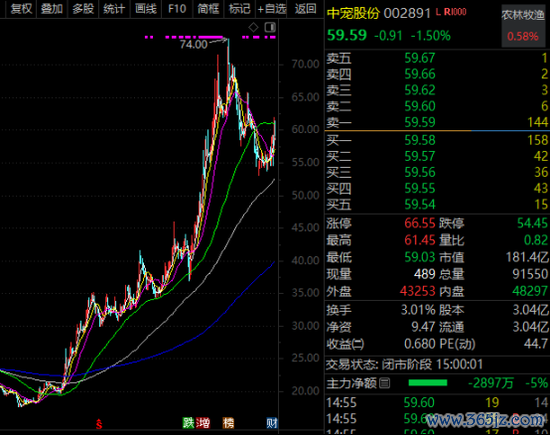Viewport: 550px width, 435px height.
Task: Select the 买四 row price 59.55
Action: click(x=420, y=188)
